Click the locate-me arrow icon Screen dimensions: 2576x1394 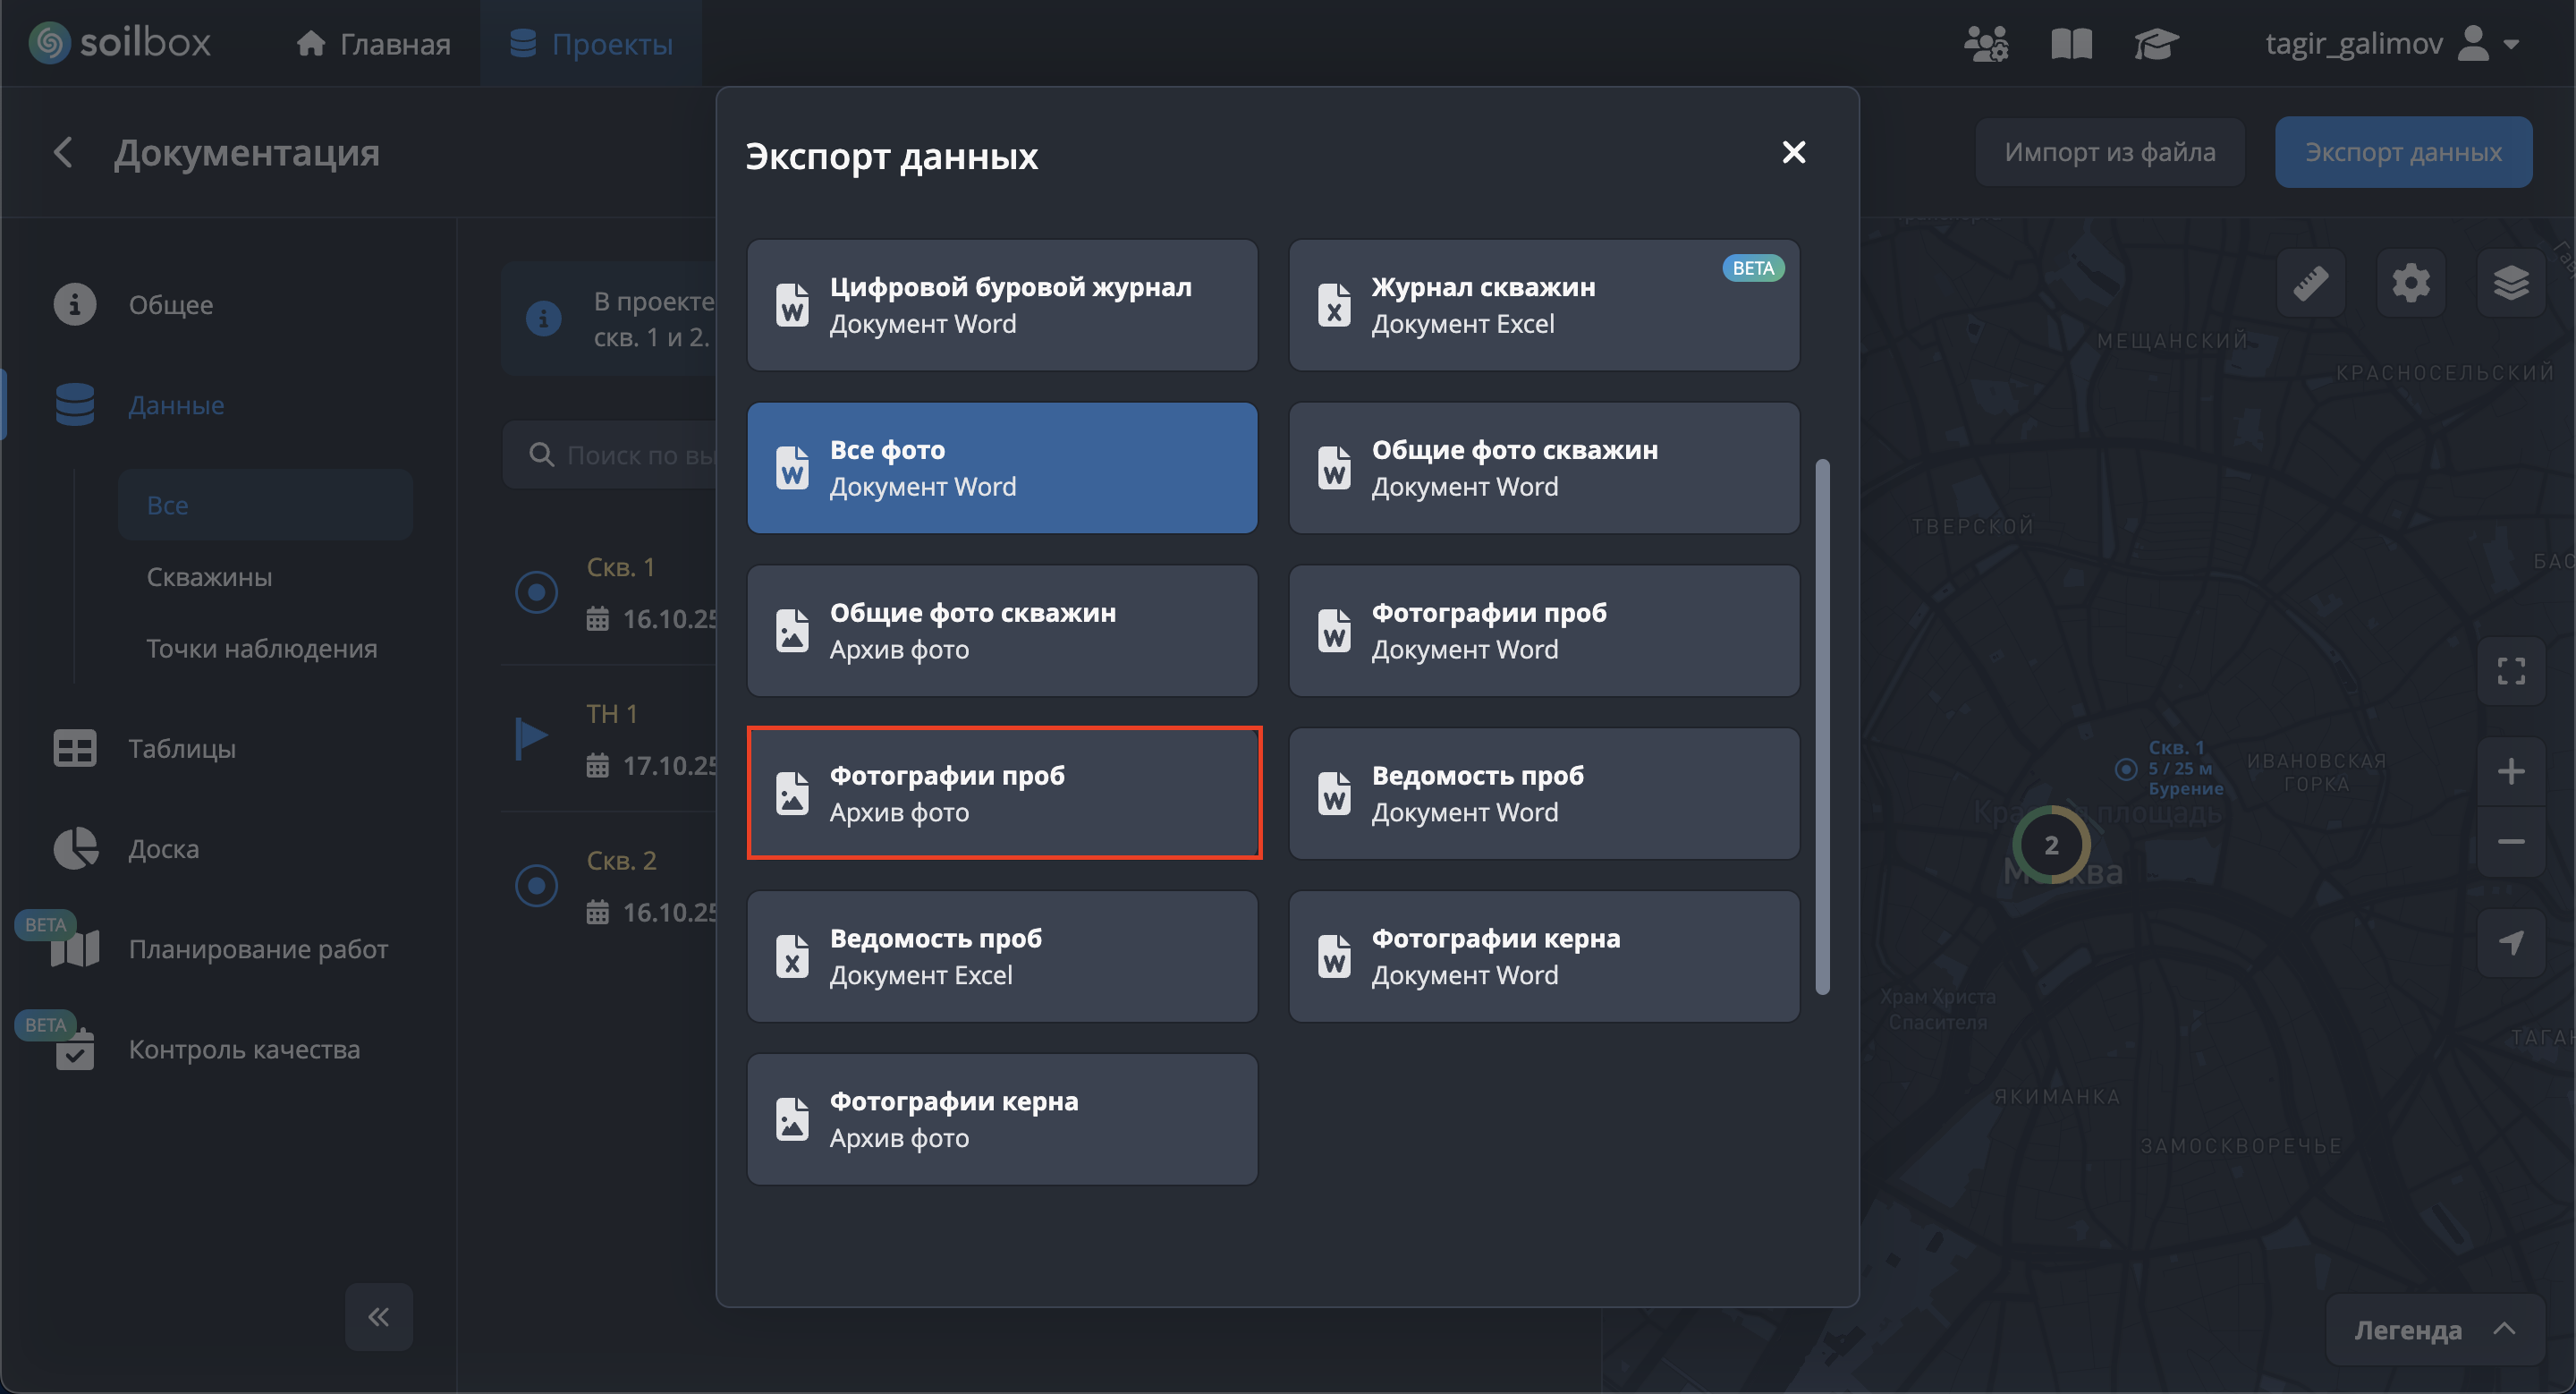click(2510, 942)
